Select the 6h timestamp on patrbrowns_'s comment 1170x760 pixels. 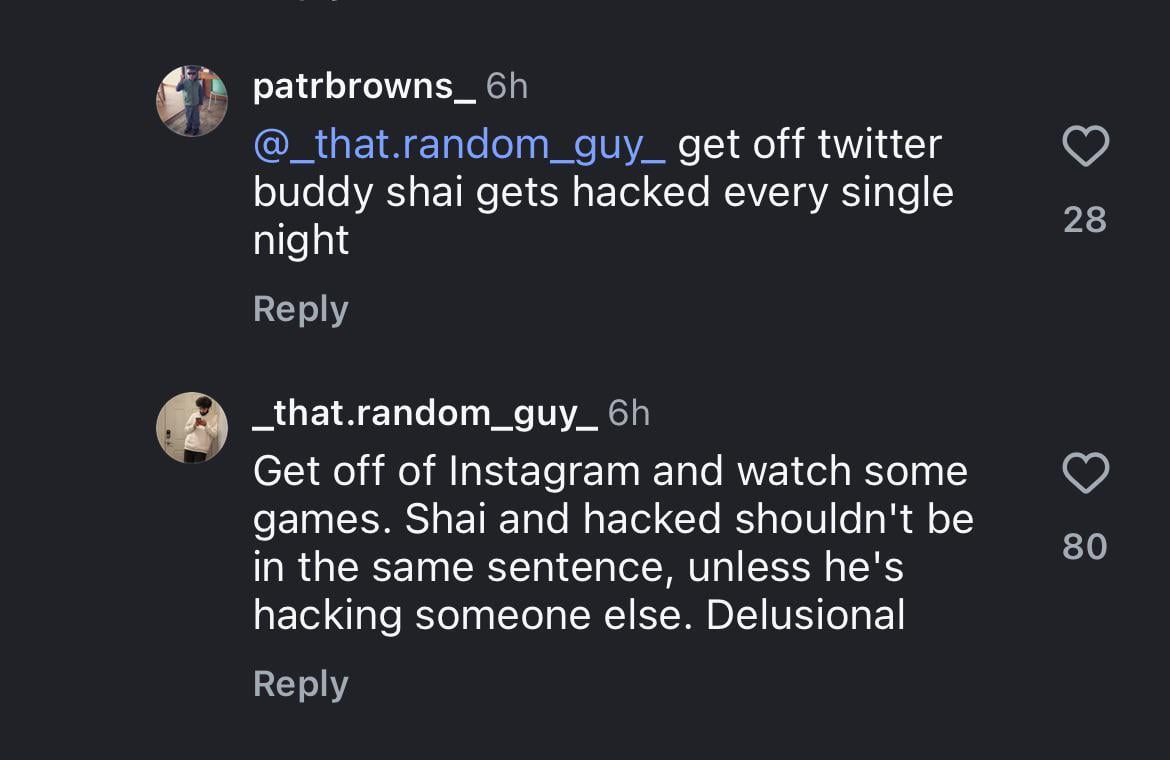[505, 85]
